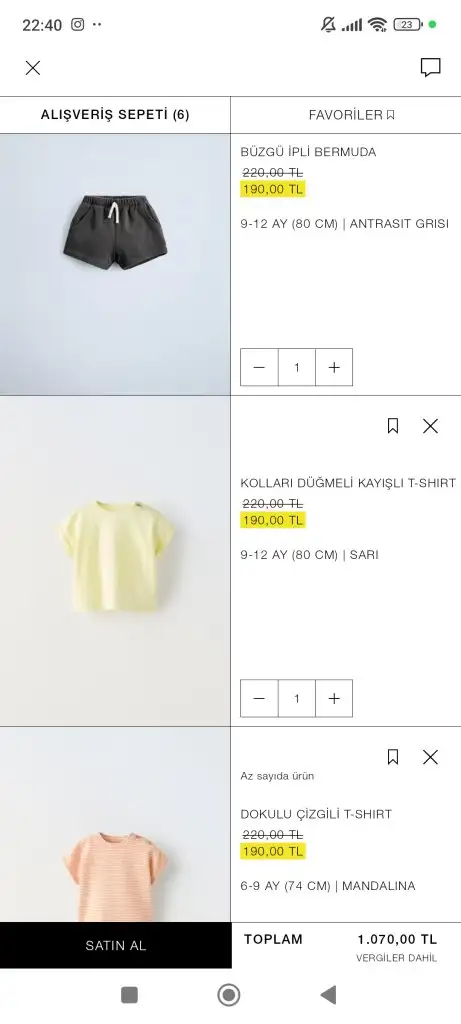The width and height of the screenshot is (461, 1024).
Task: Save Dokulu Çizgili T-shirt to favorites
Action: (392, 757)
